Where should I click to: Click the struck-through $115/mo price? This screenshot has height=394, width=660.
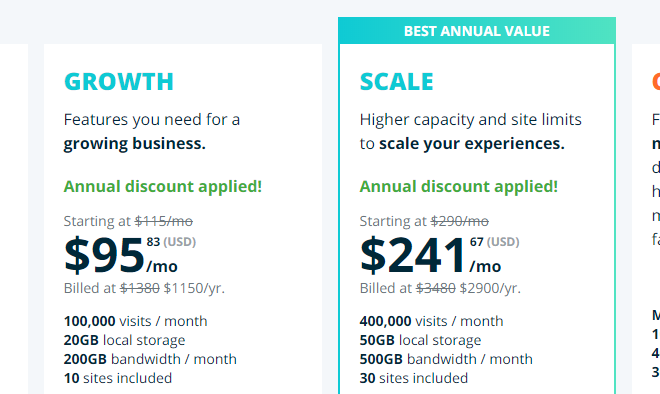tap(164, 221)
